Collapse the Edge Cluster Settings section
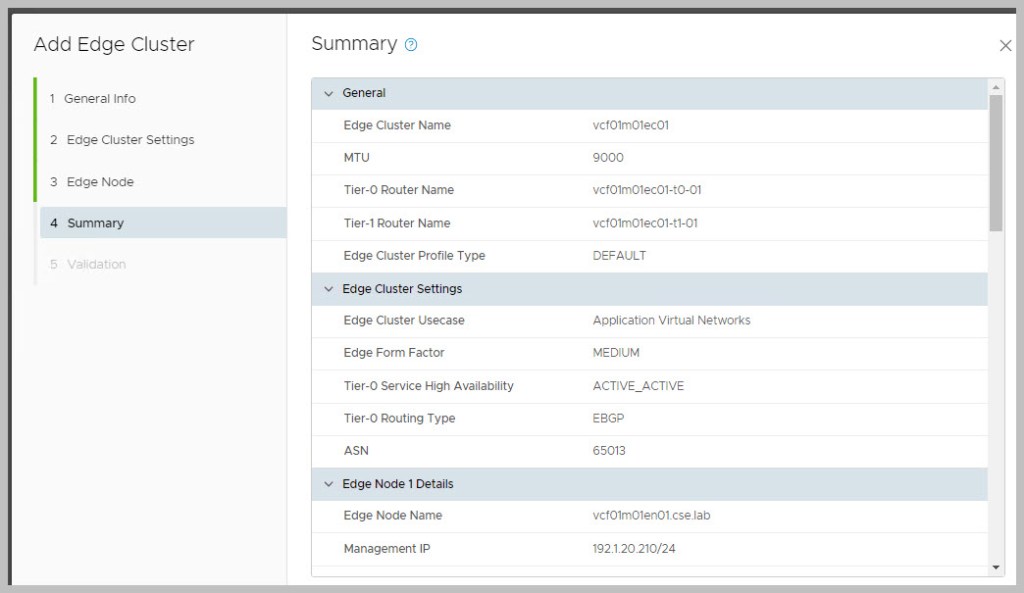 pos(328,289)
